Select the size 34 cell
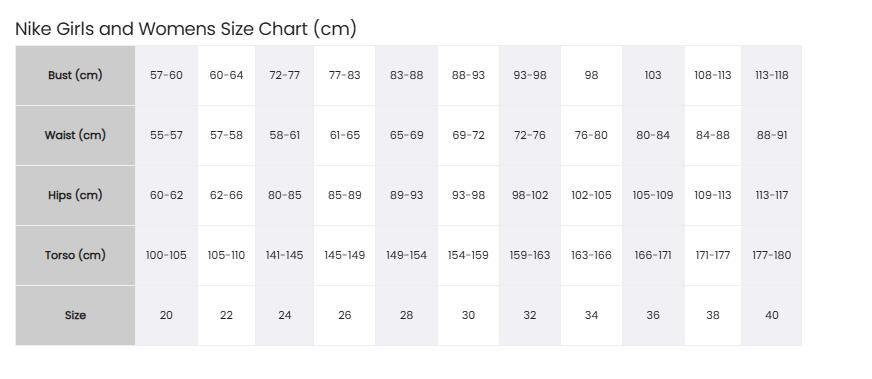Screen dimensions: 872x379 (x=591, y=315)
